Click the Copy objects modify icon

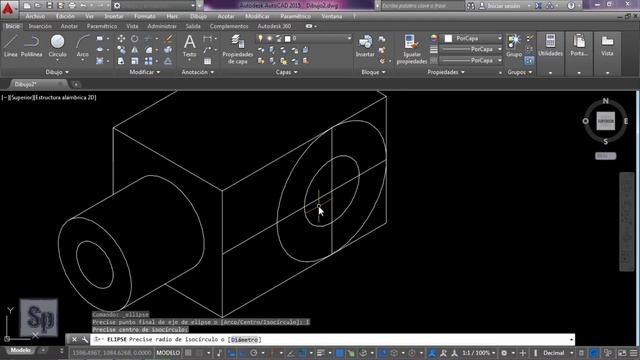click(121, 50)
